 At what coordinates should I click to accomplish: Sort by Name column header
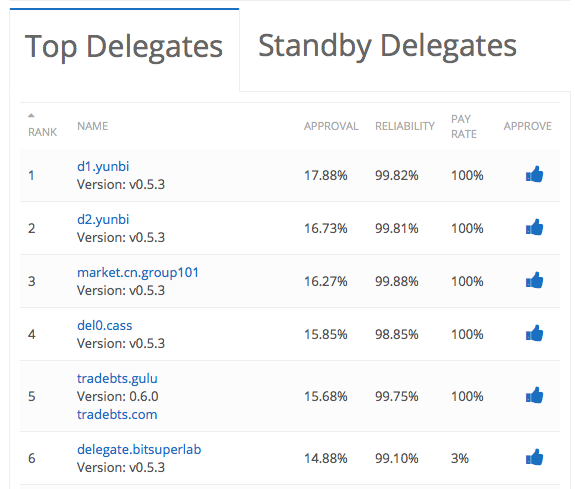92,126
